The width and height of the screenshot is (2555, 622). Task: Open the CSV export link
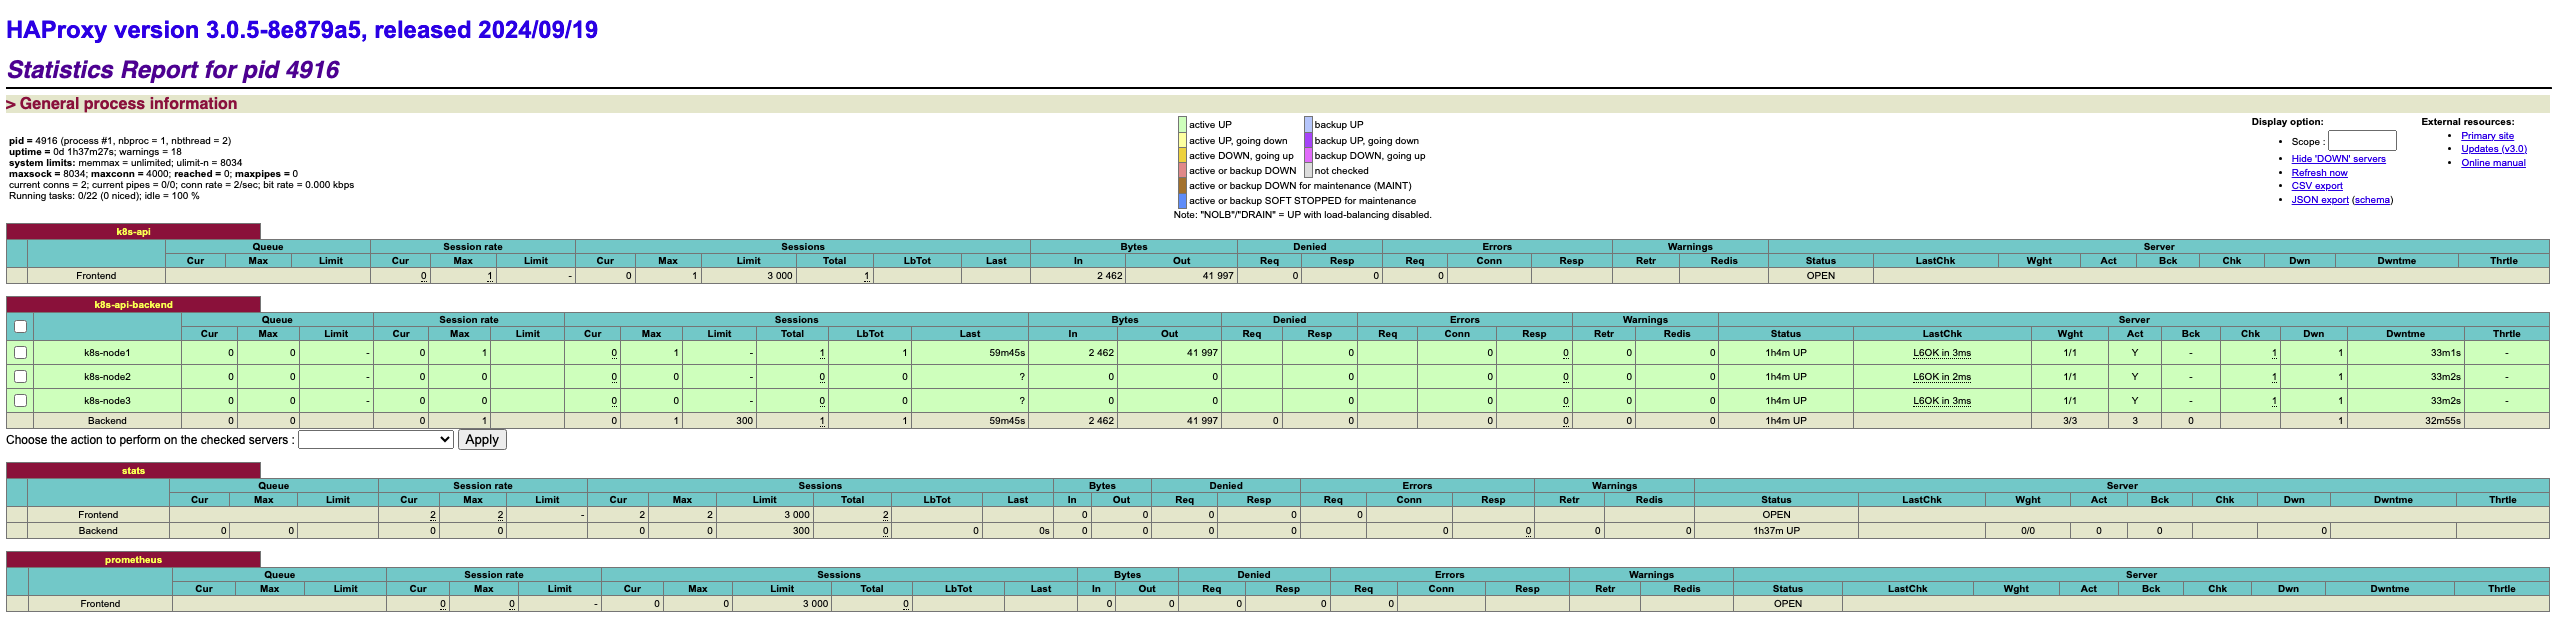tap(2317, 186)
